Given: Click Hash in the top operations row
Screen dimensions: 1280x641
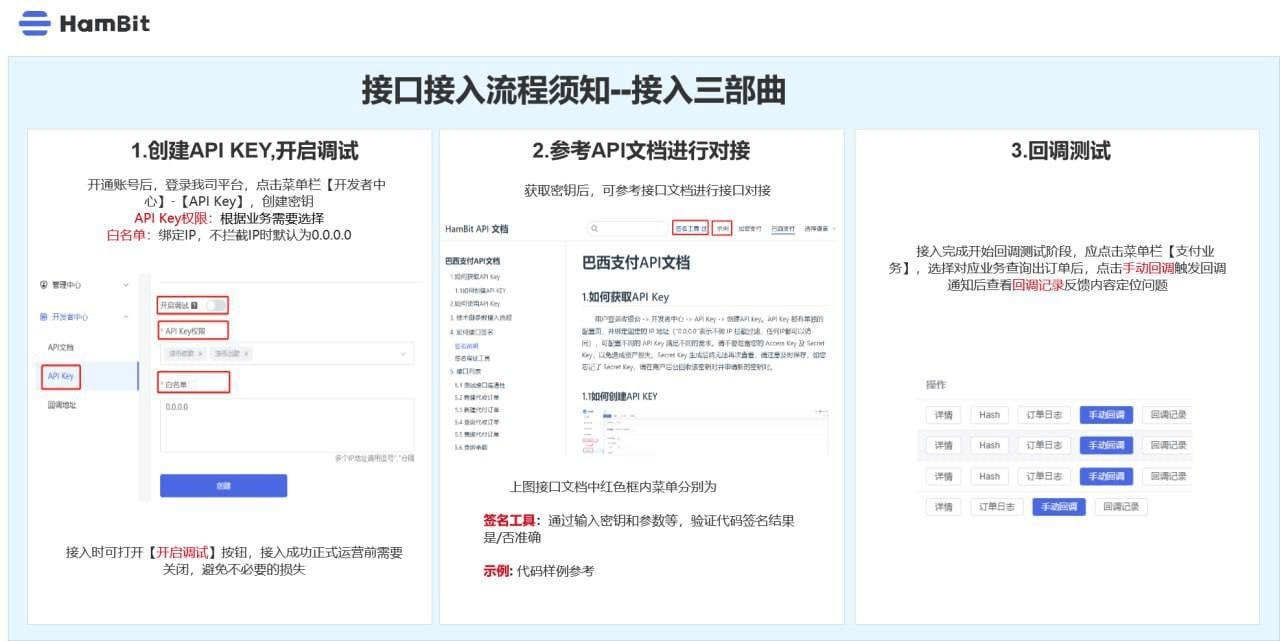Looking at the screenshot, I should (989, 415).
